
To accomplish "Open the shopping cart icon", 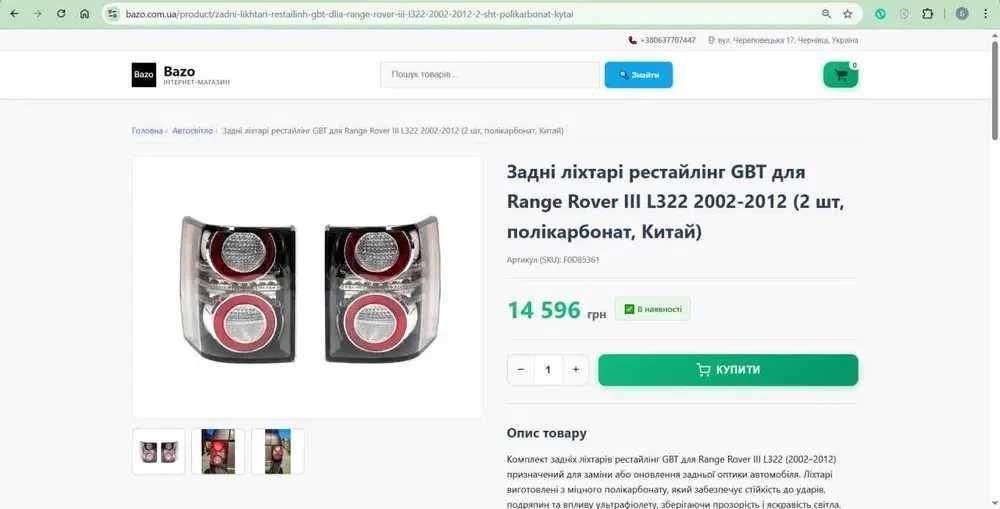I will coord(841,75).
